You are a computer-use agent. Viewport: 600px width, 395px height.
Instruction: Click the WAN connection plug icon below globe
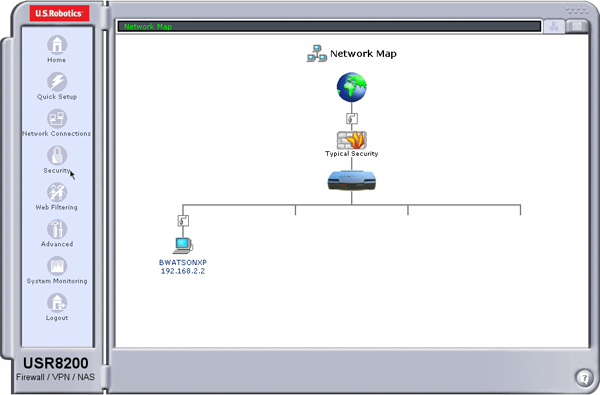pos(352,119)
